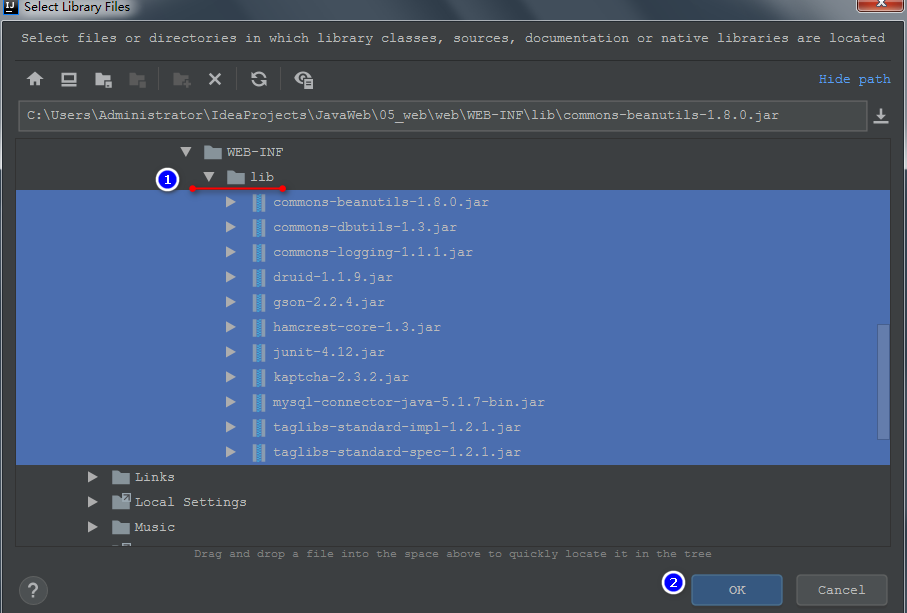Click the Desktop directory toolbar icon
The height and width of the screenshot is (613, 907).
point(69,79)
